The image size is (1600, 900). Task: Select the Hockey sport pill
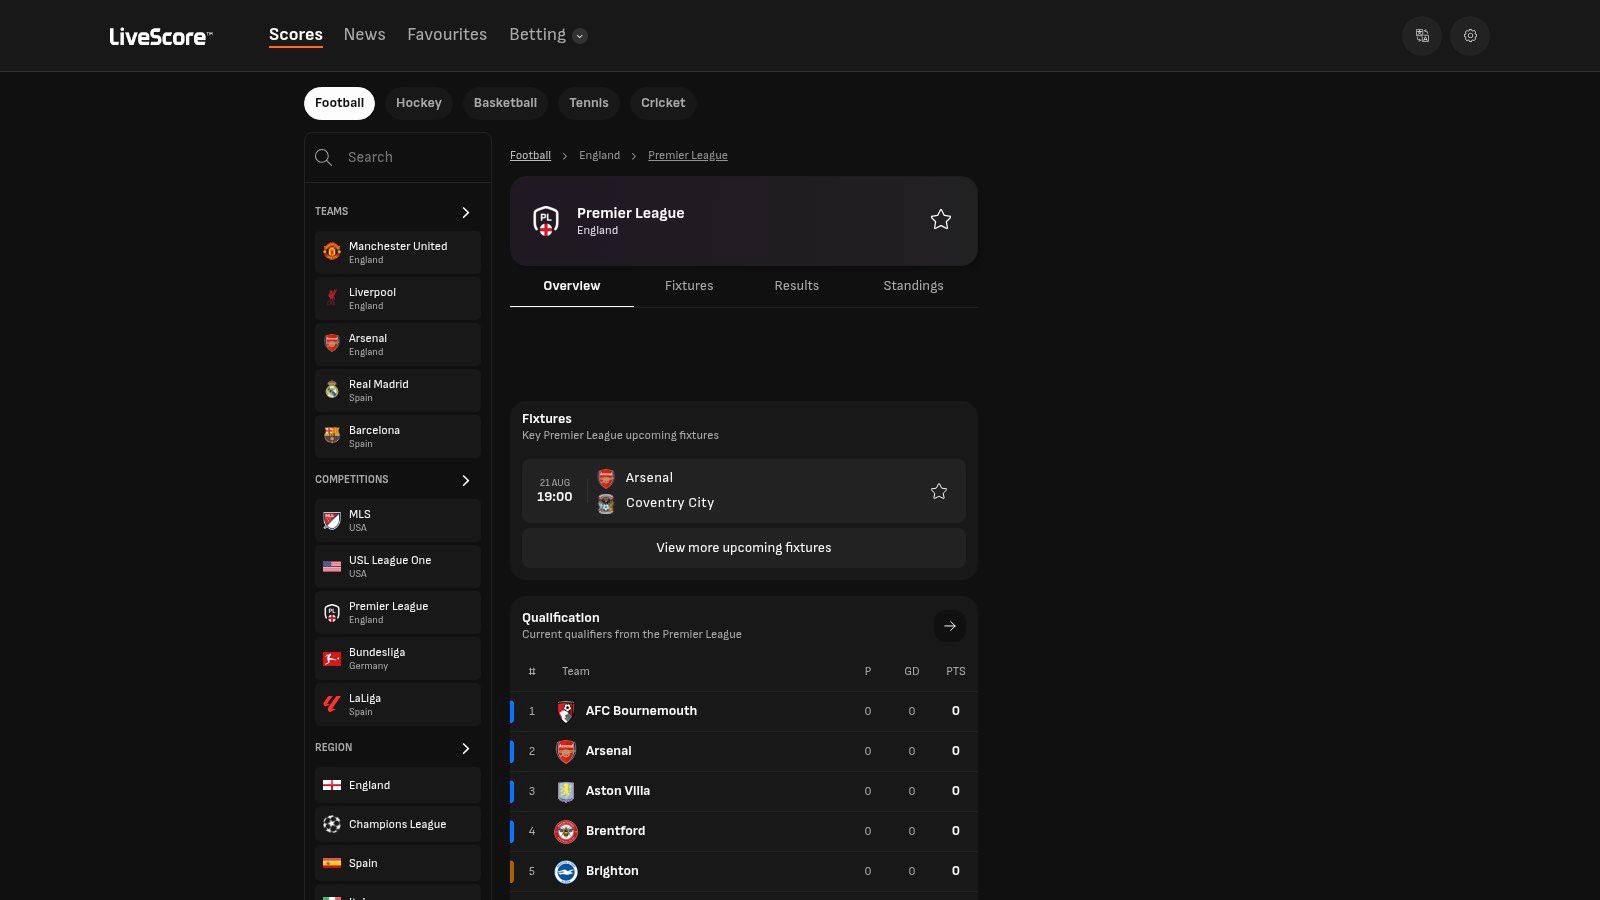point(419,103)
